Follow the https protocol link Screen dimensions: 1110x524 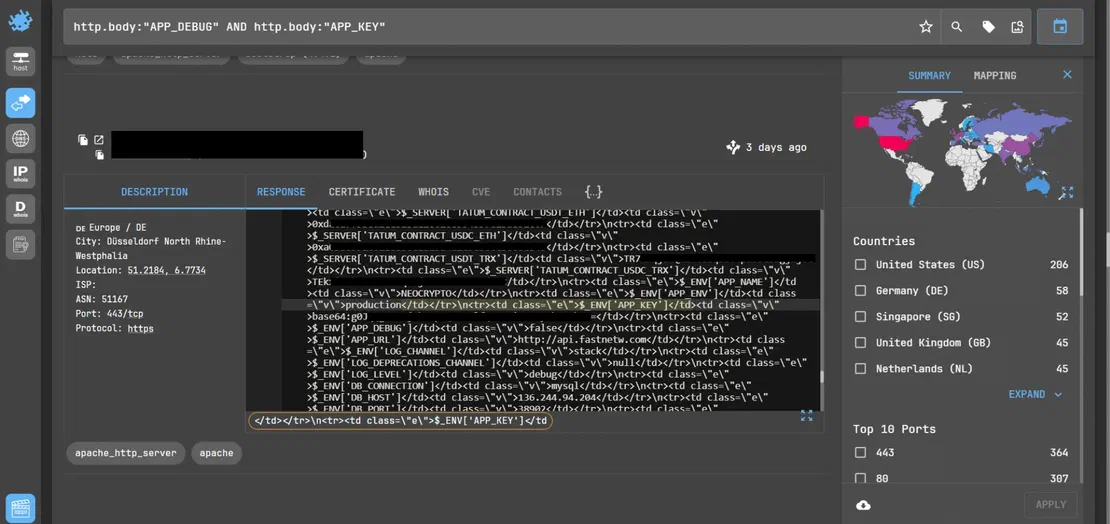[x=140, y=329]
